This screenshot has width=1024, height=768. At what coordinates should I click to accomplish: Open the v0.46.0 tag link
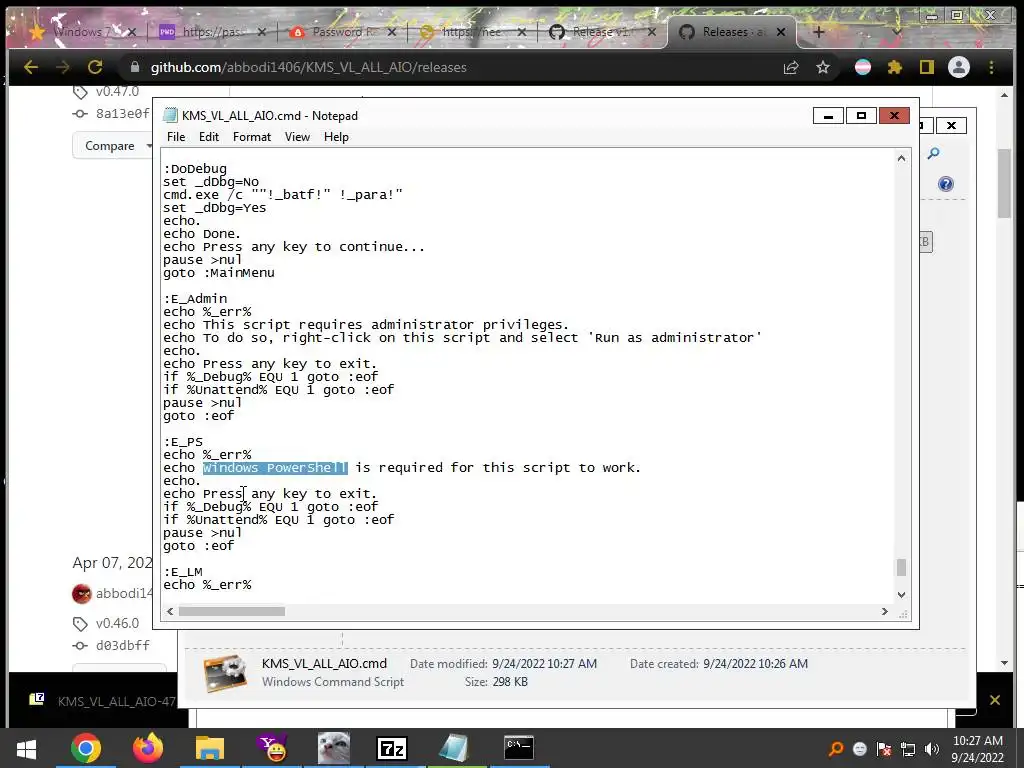click(x=117, y=623)
